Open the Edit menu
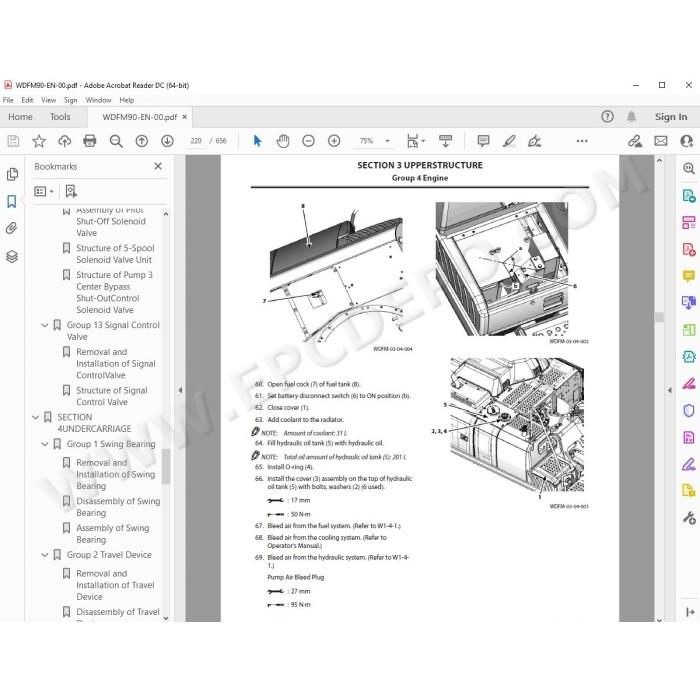This screenshot has width=700, height=700. click(x=27, y=100)
